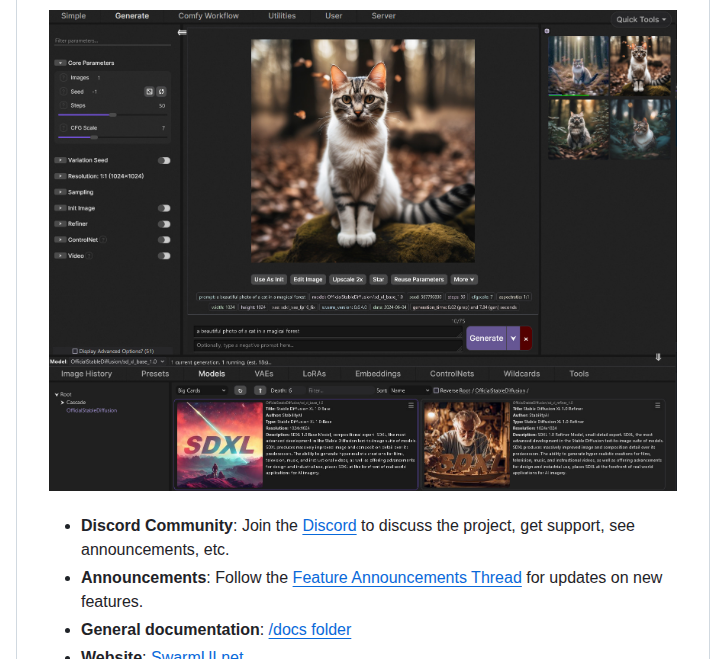Check the Reverse sort checkbox
710x659 pixels.
click(x=436, y=390)
